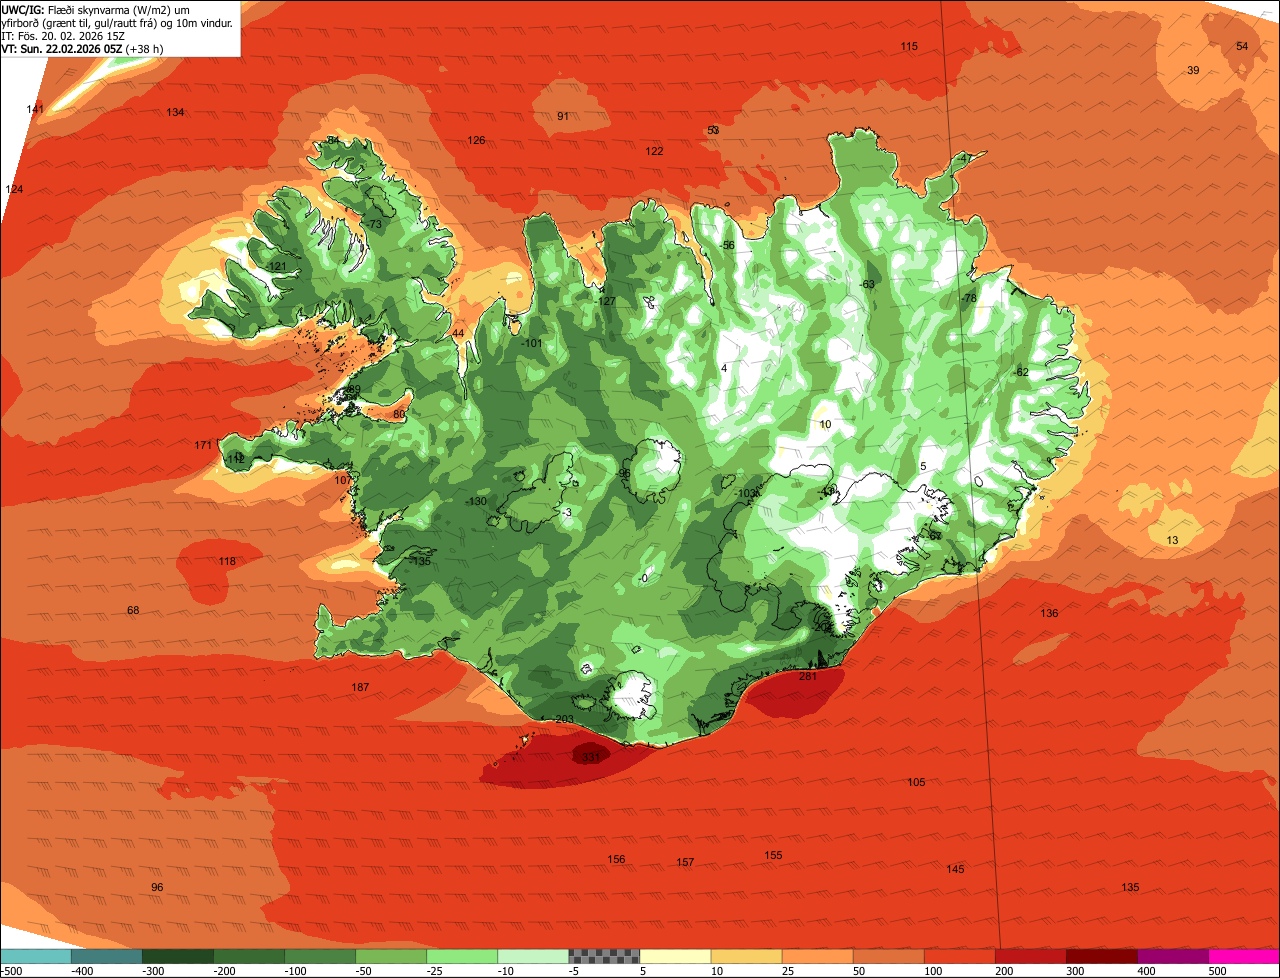Click the 124 value on the left edge

pyautogui.click(x=14, y=189)
